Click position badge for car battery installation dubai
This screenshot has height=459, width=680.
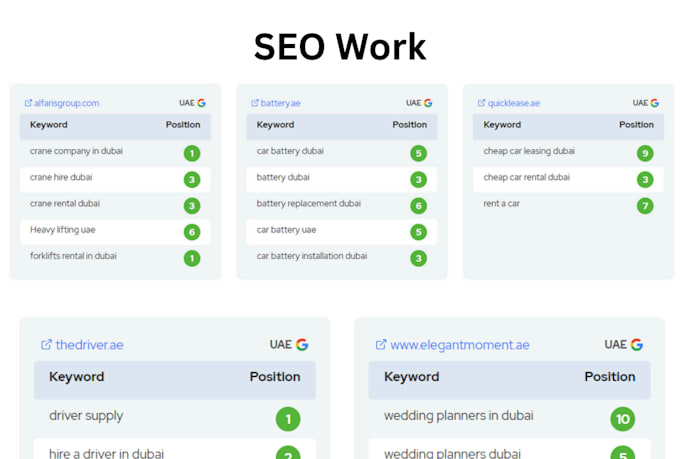click(418, 259)
